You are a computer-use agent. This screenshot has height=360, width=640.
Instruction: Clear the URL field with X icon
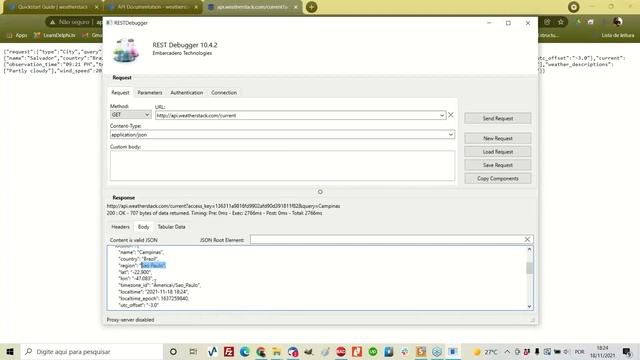click(451, 115)
